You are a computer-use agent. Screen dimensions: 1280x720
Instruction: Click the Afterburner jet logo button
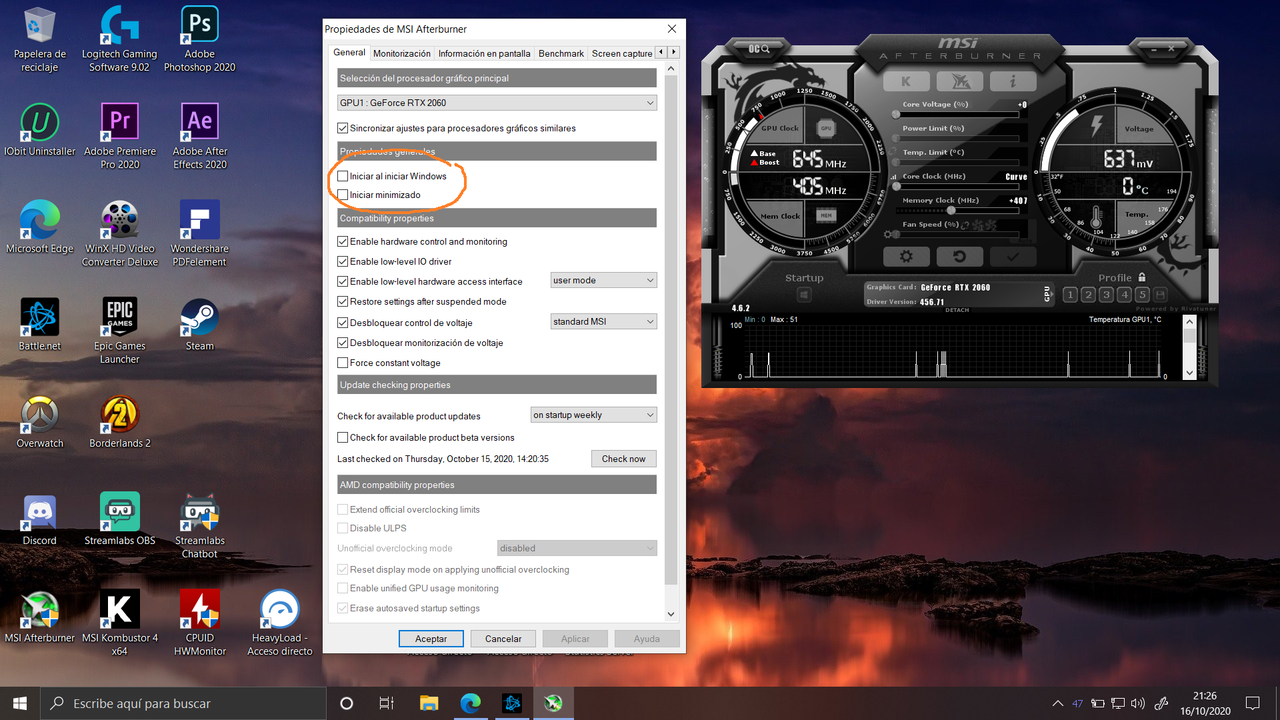pos(960,82)
